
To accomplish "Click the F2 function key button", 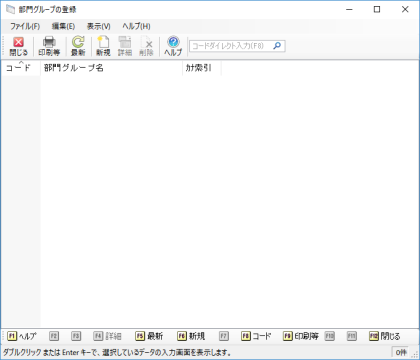I will 54,336.
